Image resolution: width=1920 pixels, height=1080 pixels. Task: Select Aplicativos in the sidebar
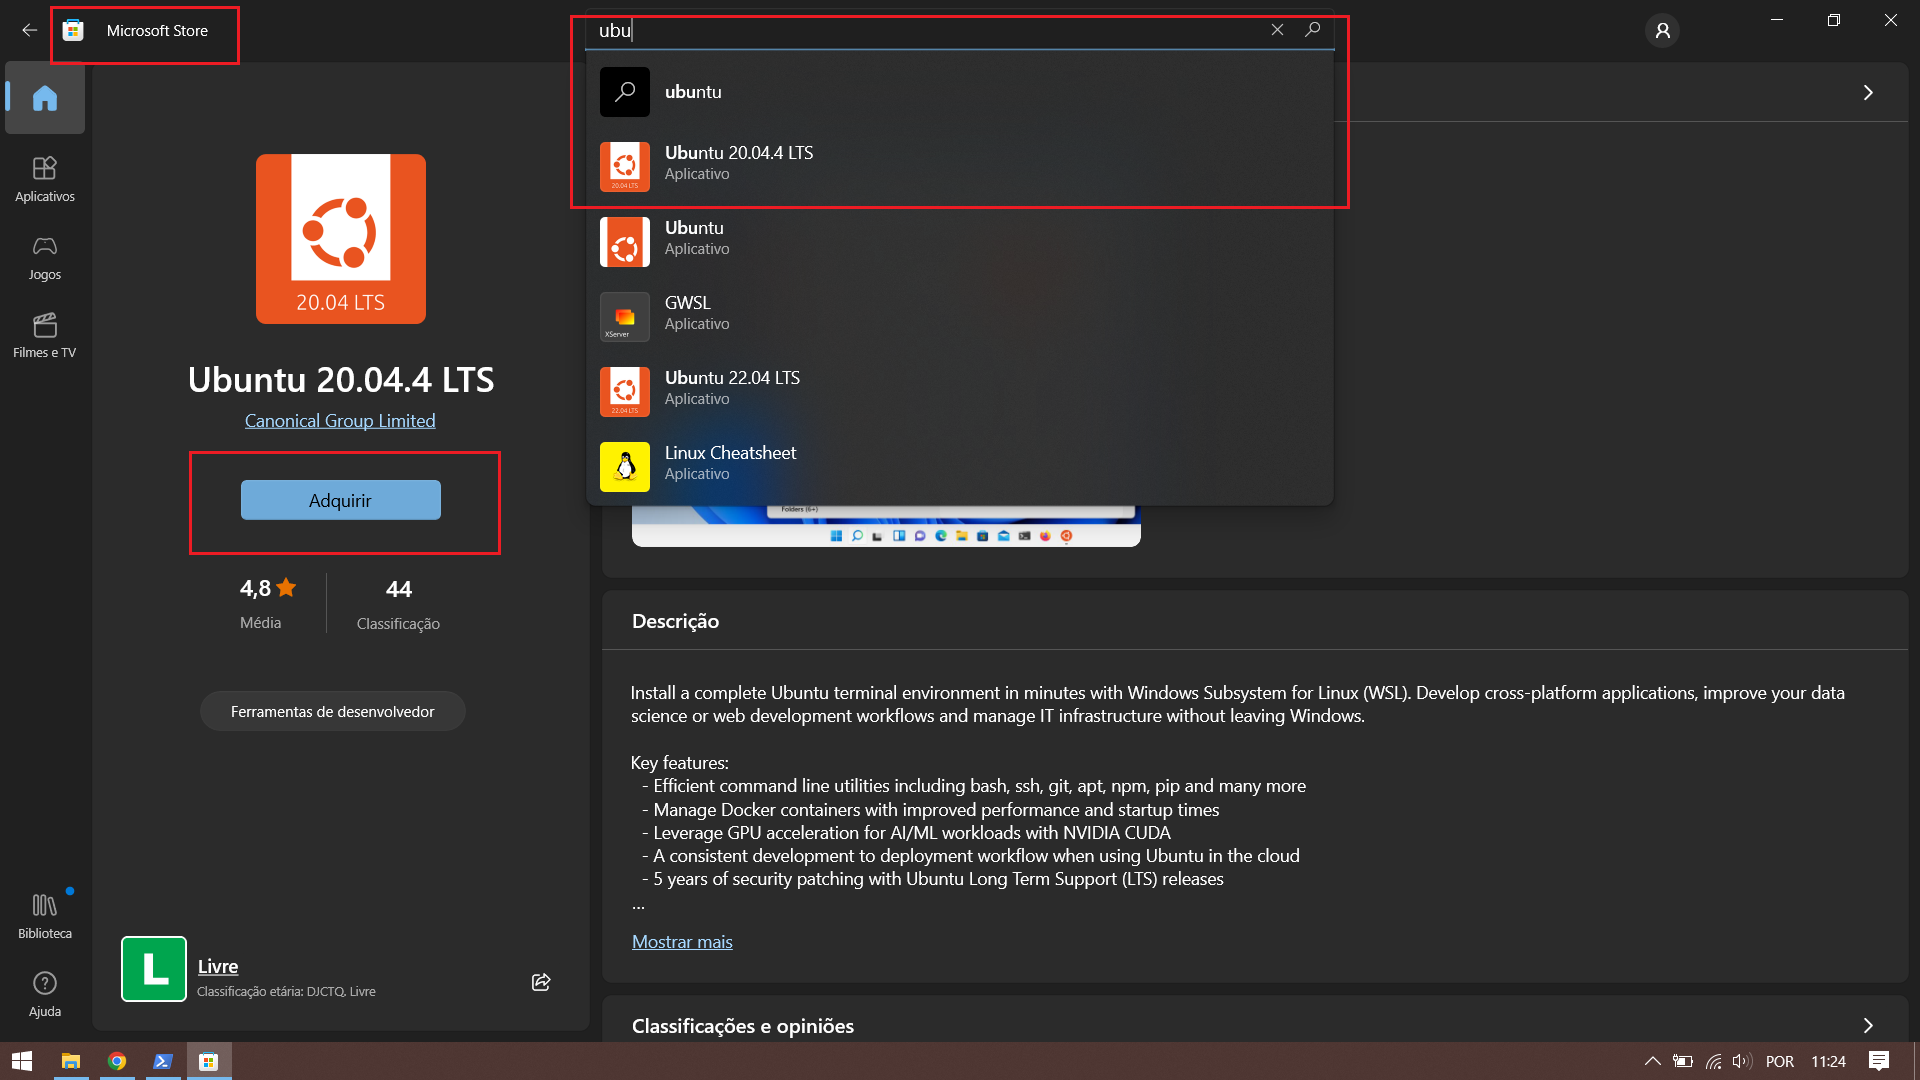[x=44, y=178]
